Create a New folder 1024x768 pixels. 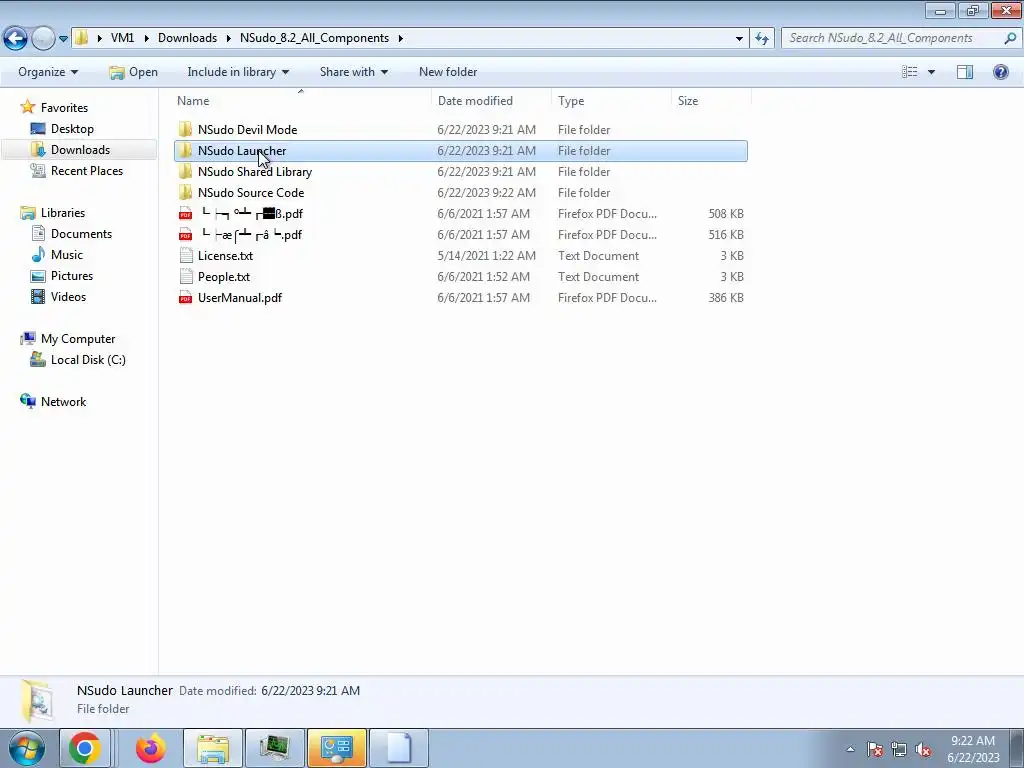(x=448, y=72)
